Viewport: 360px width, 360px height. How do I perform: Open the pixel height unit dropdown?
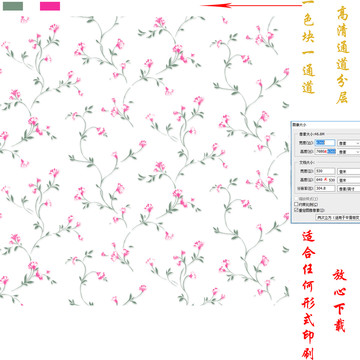click(x=349, y=152)
